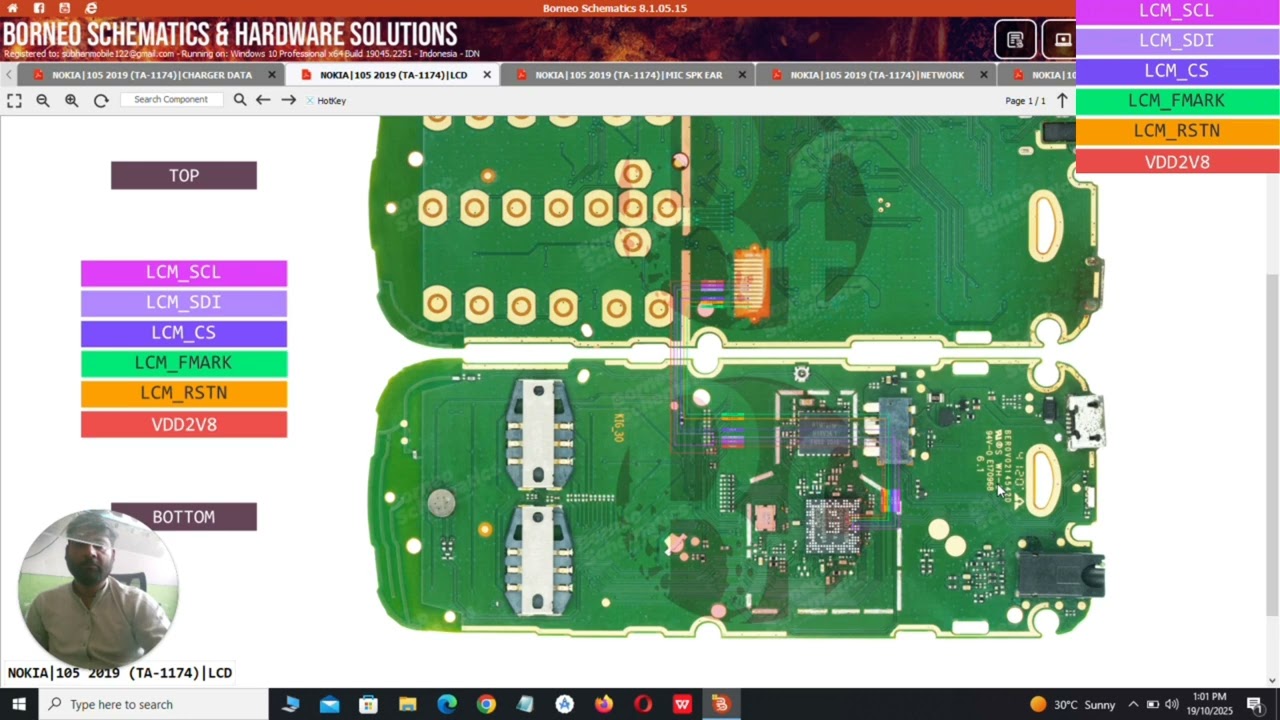Image resolution: width=1280 pixels, height=720 pixels.
Task: Click the up arrow beside Page 1/1
Action: pos(1063,100)
